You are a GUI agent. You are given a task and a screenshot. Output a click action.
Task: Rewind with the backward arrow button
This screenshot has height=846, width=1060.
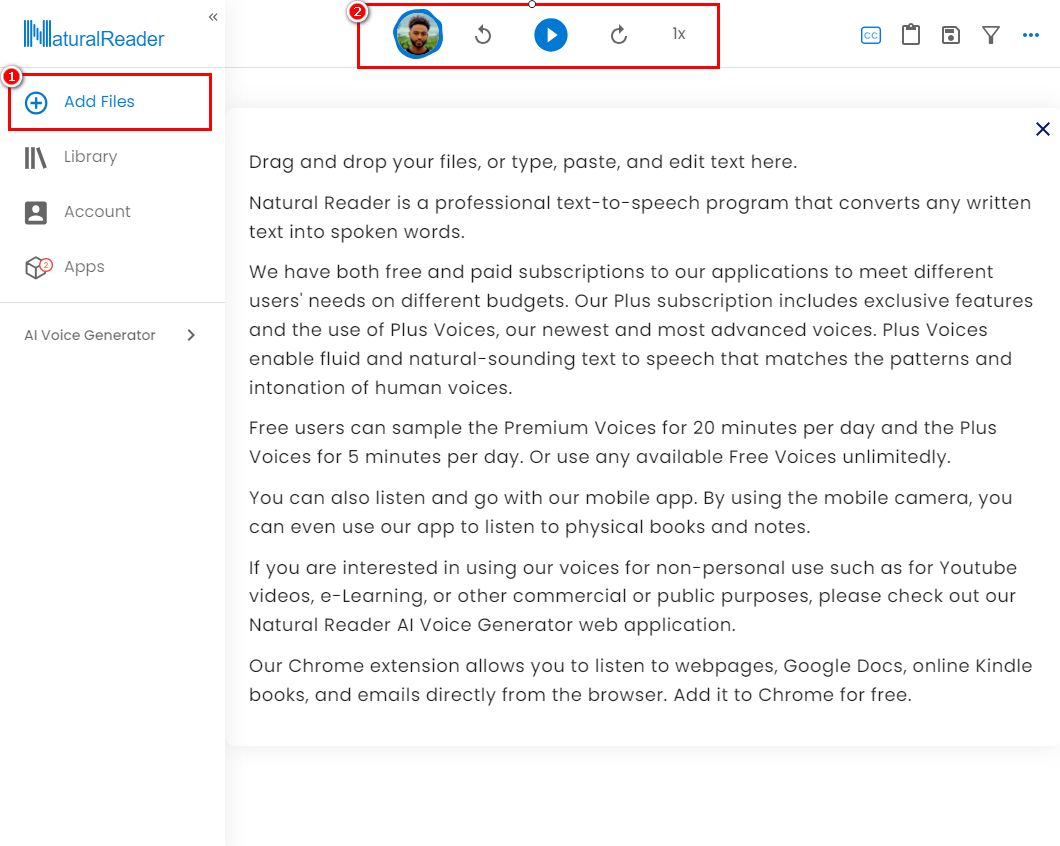click(483, 34)
